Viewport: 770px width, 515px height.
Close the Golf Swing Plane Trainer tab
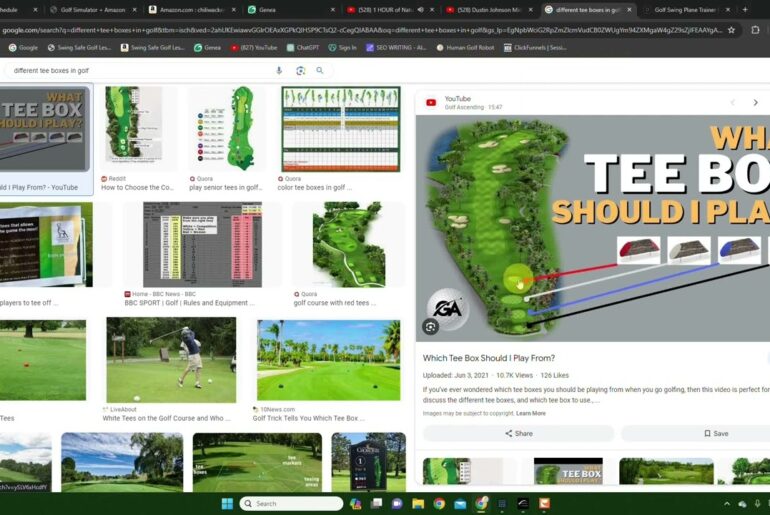(728, 9)
